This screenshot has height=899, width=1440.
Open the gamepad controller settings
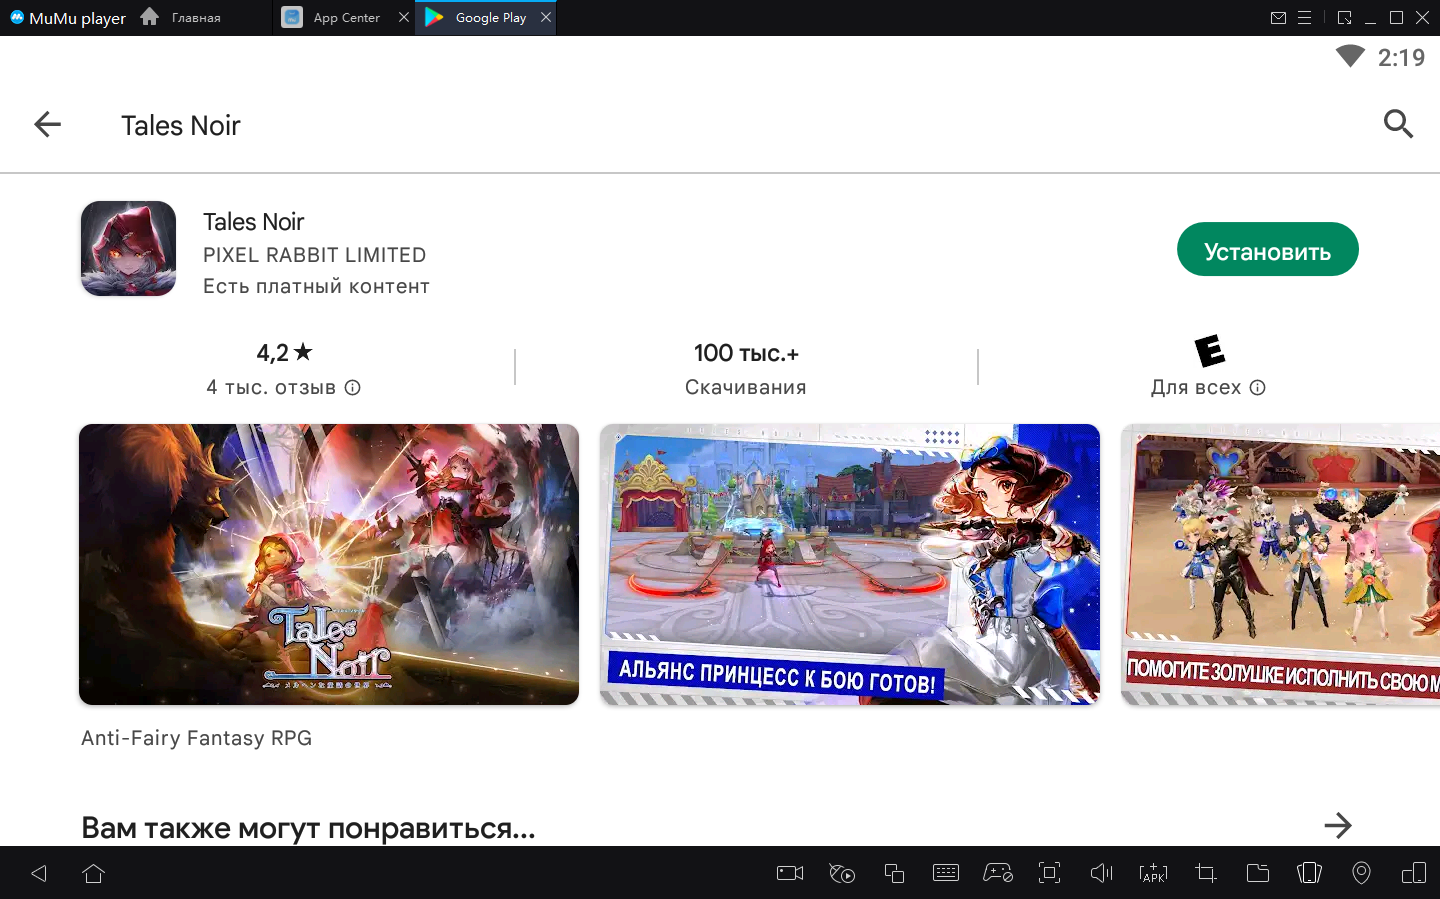pyautogui.click(x=997, y=873)
